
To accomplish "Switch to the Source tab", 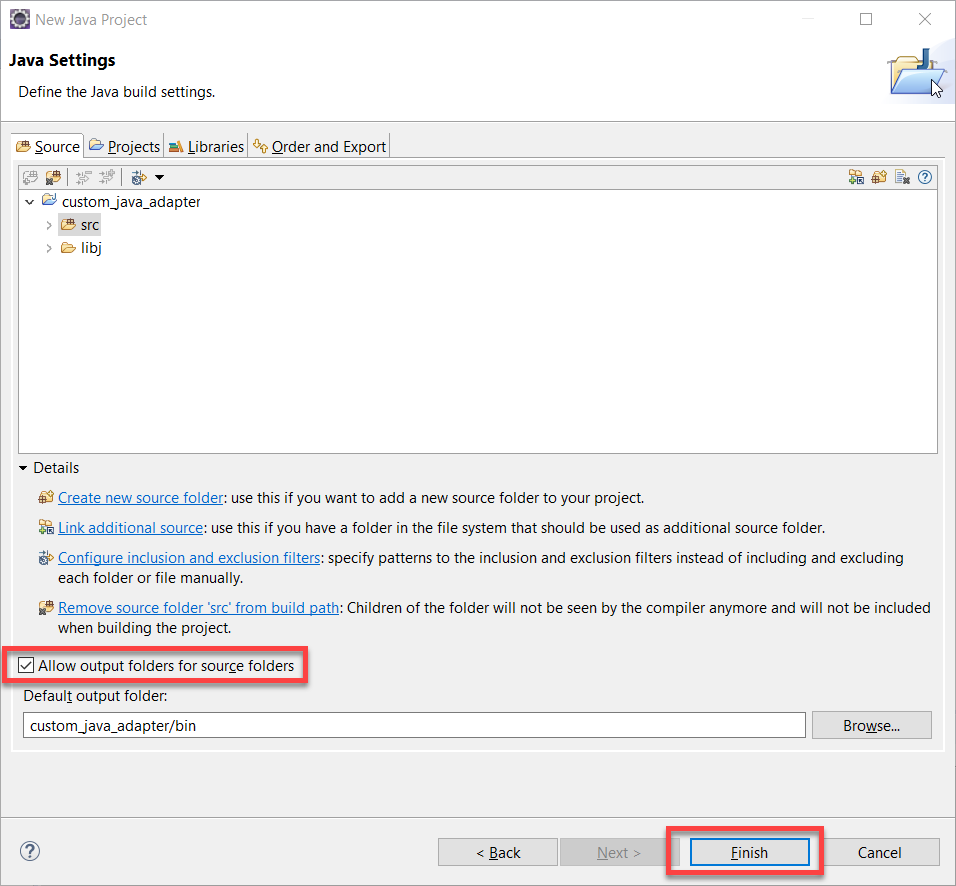I will pos(48,146).
